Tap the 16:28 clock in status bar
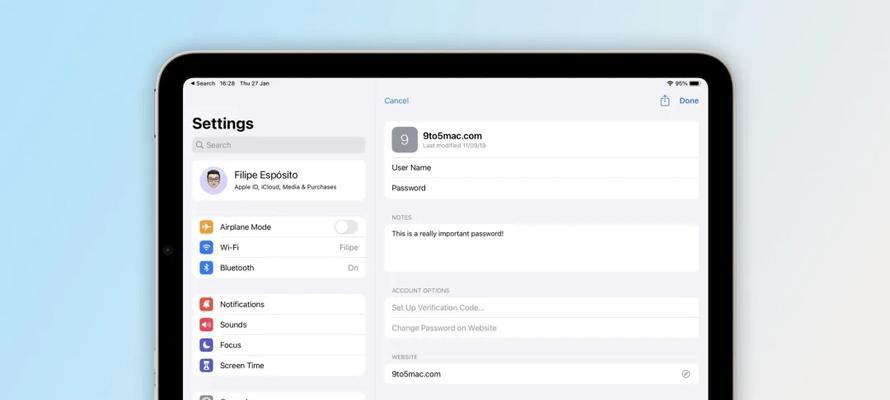 click(228, 83)
